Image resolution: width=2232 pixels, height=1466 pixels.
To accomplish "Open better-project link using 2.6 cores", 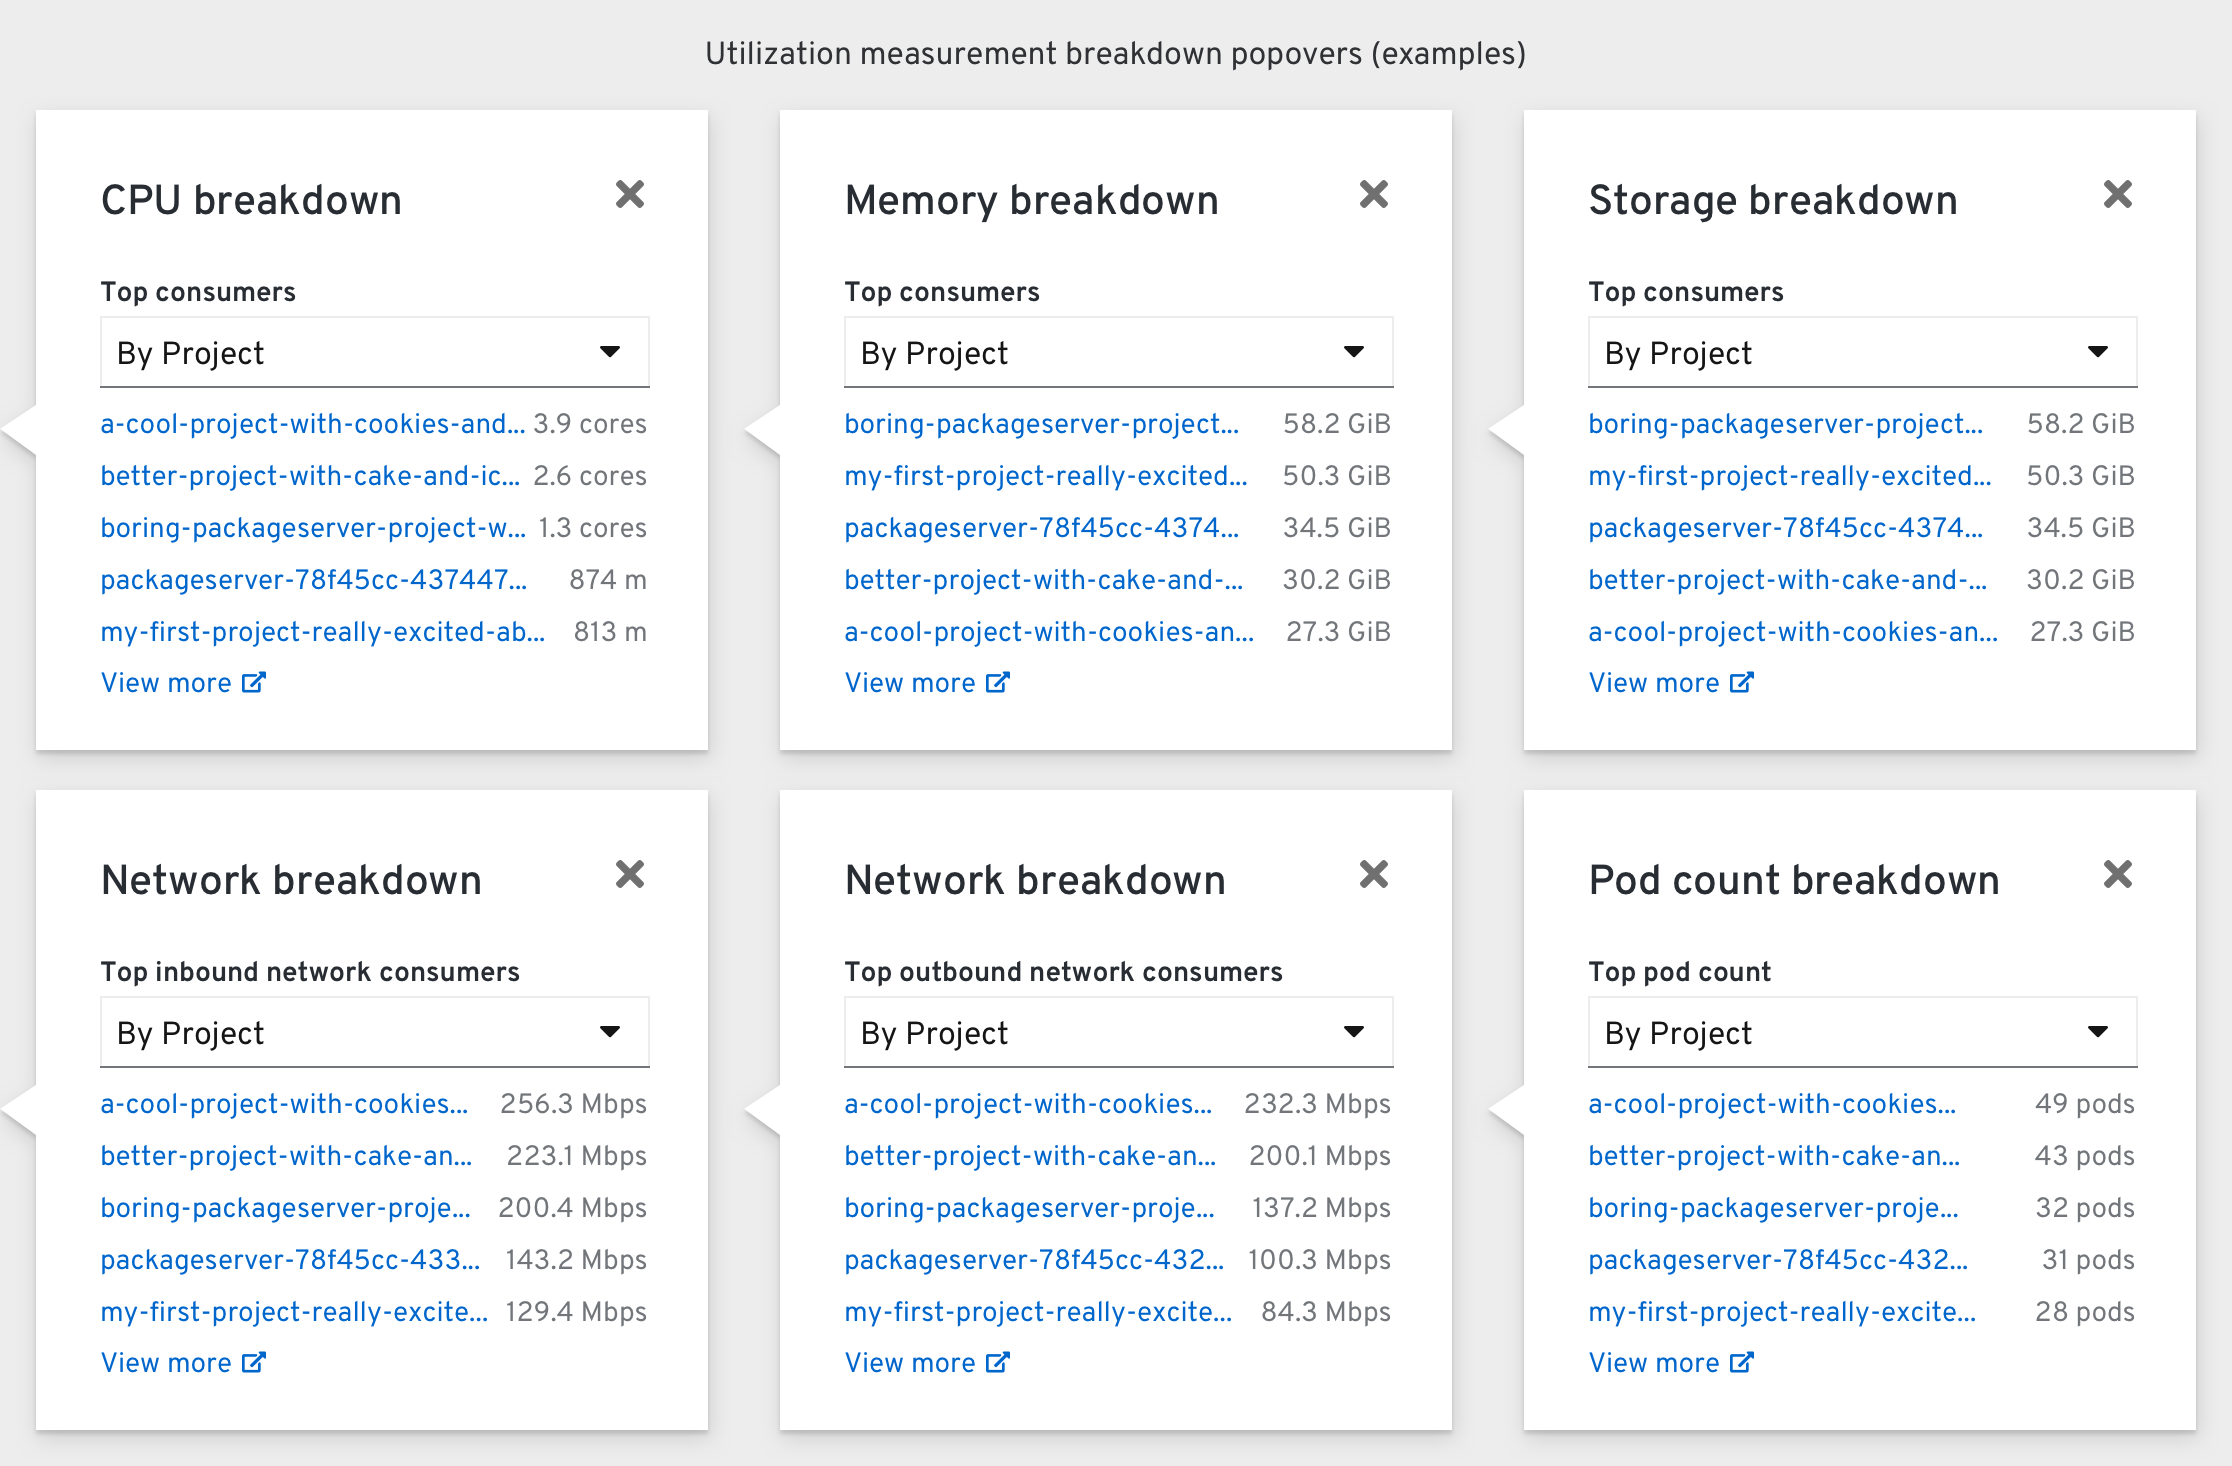I will (310, 476).
